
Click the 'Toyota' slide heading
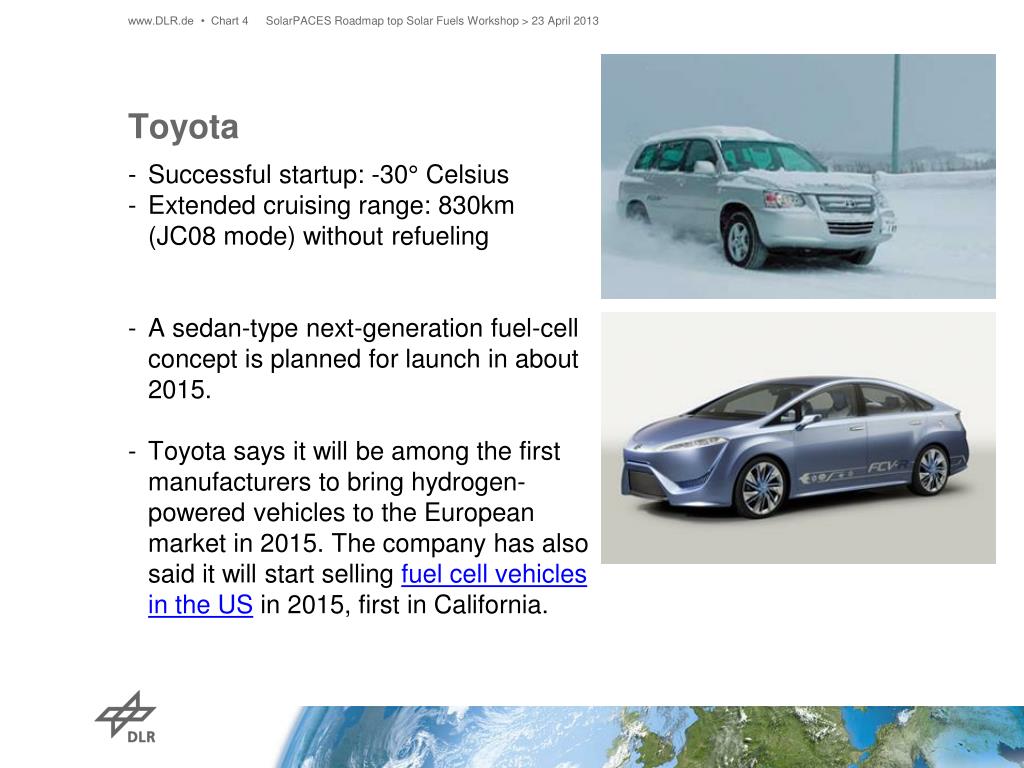click(x=184, y=127)
